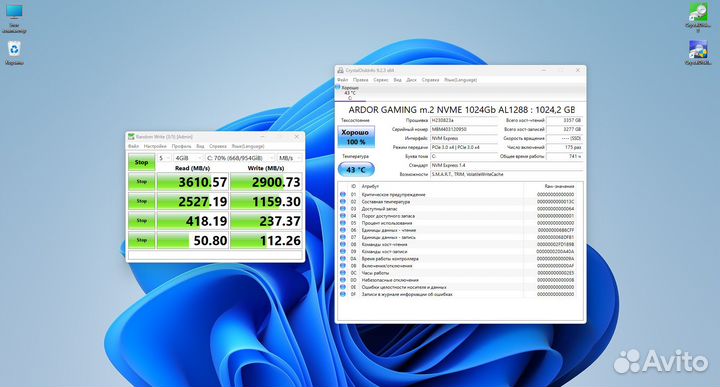Click the Возможности field with S.M.A.R.T., TRIM

click(506, 174)
